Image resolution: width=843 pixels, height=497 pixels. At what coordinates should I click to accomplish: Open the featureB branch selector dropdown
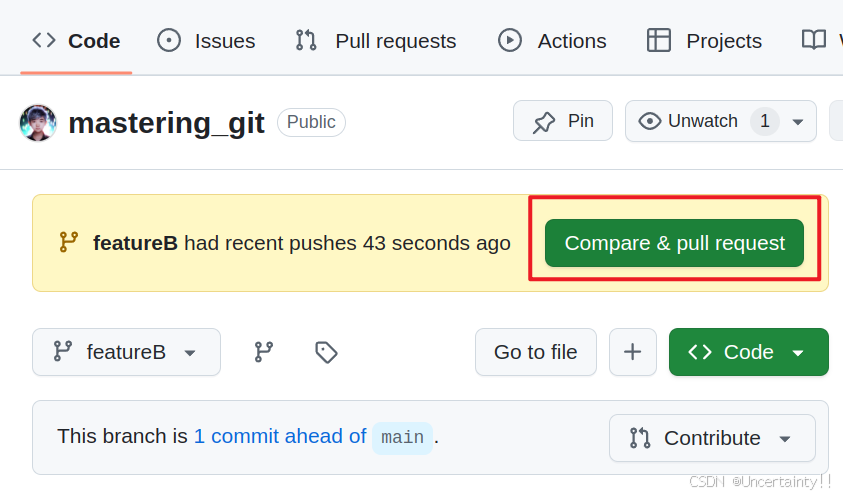coord(126,352)
